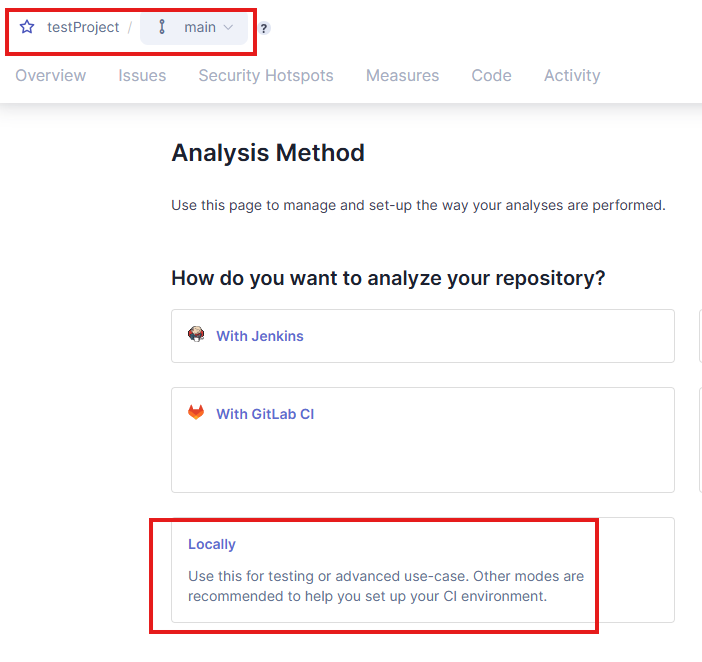Open the question mark help tooltip
702x662 pixels.
click(x=264, y=28)
